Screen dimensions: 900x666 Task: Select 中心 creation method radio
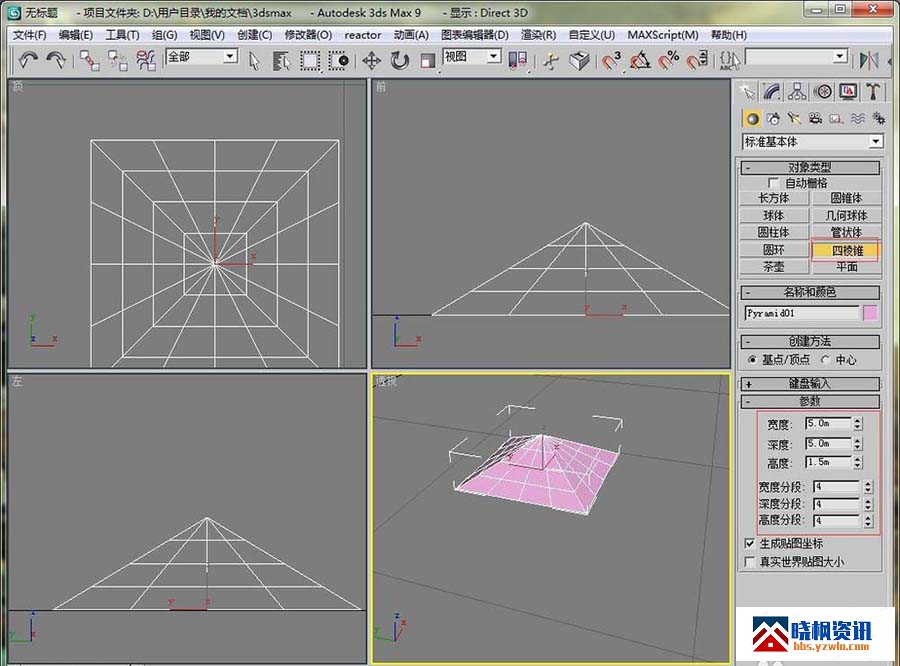[x=825, y=359]
